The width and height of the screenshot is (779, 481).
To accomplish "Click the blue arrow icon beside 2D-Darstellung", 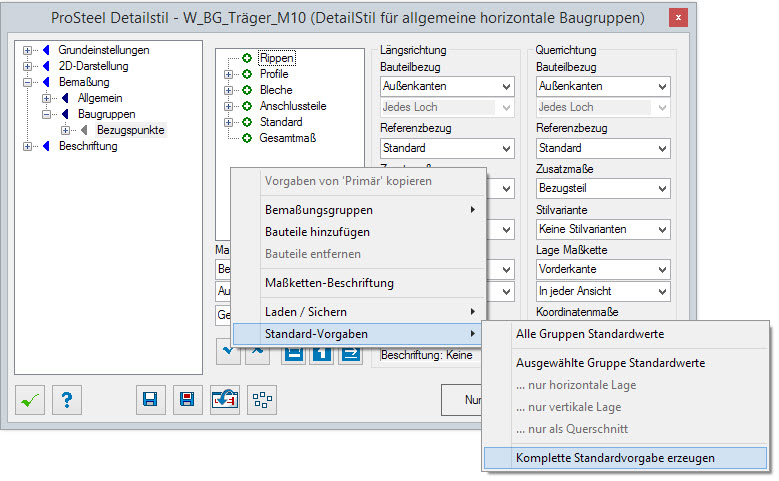I will coord(47,66).
